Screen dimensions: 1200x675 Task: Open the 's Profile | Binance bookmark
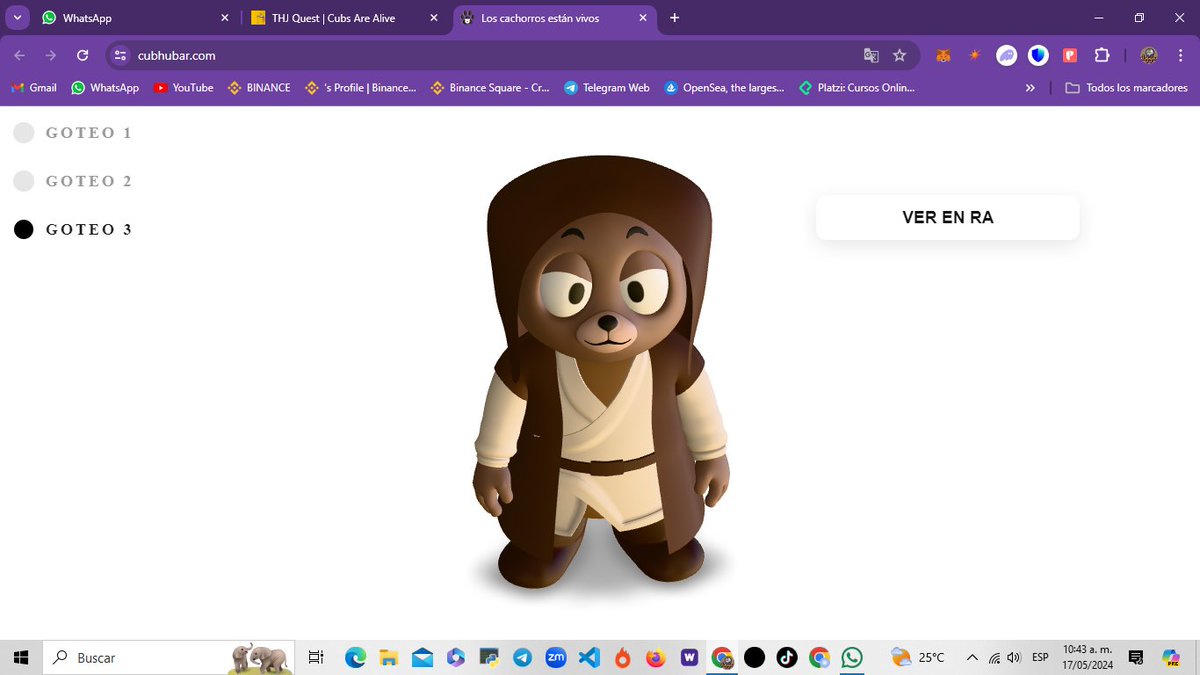(361, 88)
